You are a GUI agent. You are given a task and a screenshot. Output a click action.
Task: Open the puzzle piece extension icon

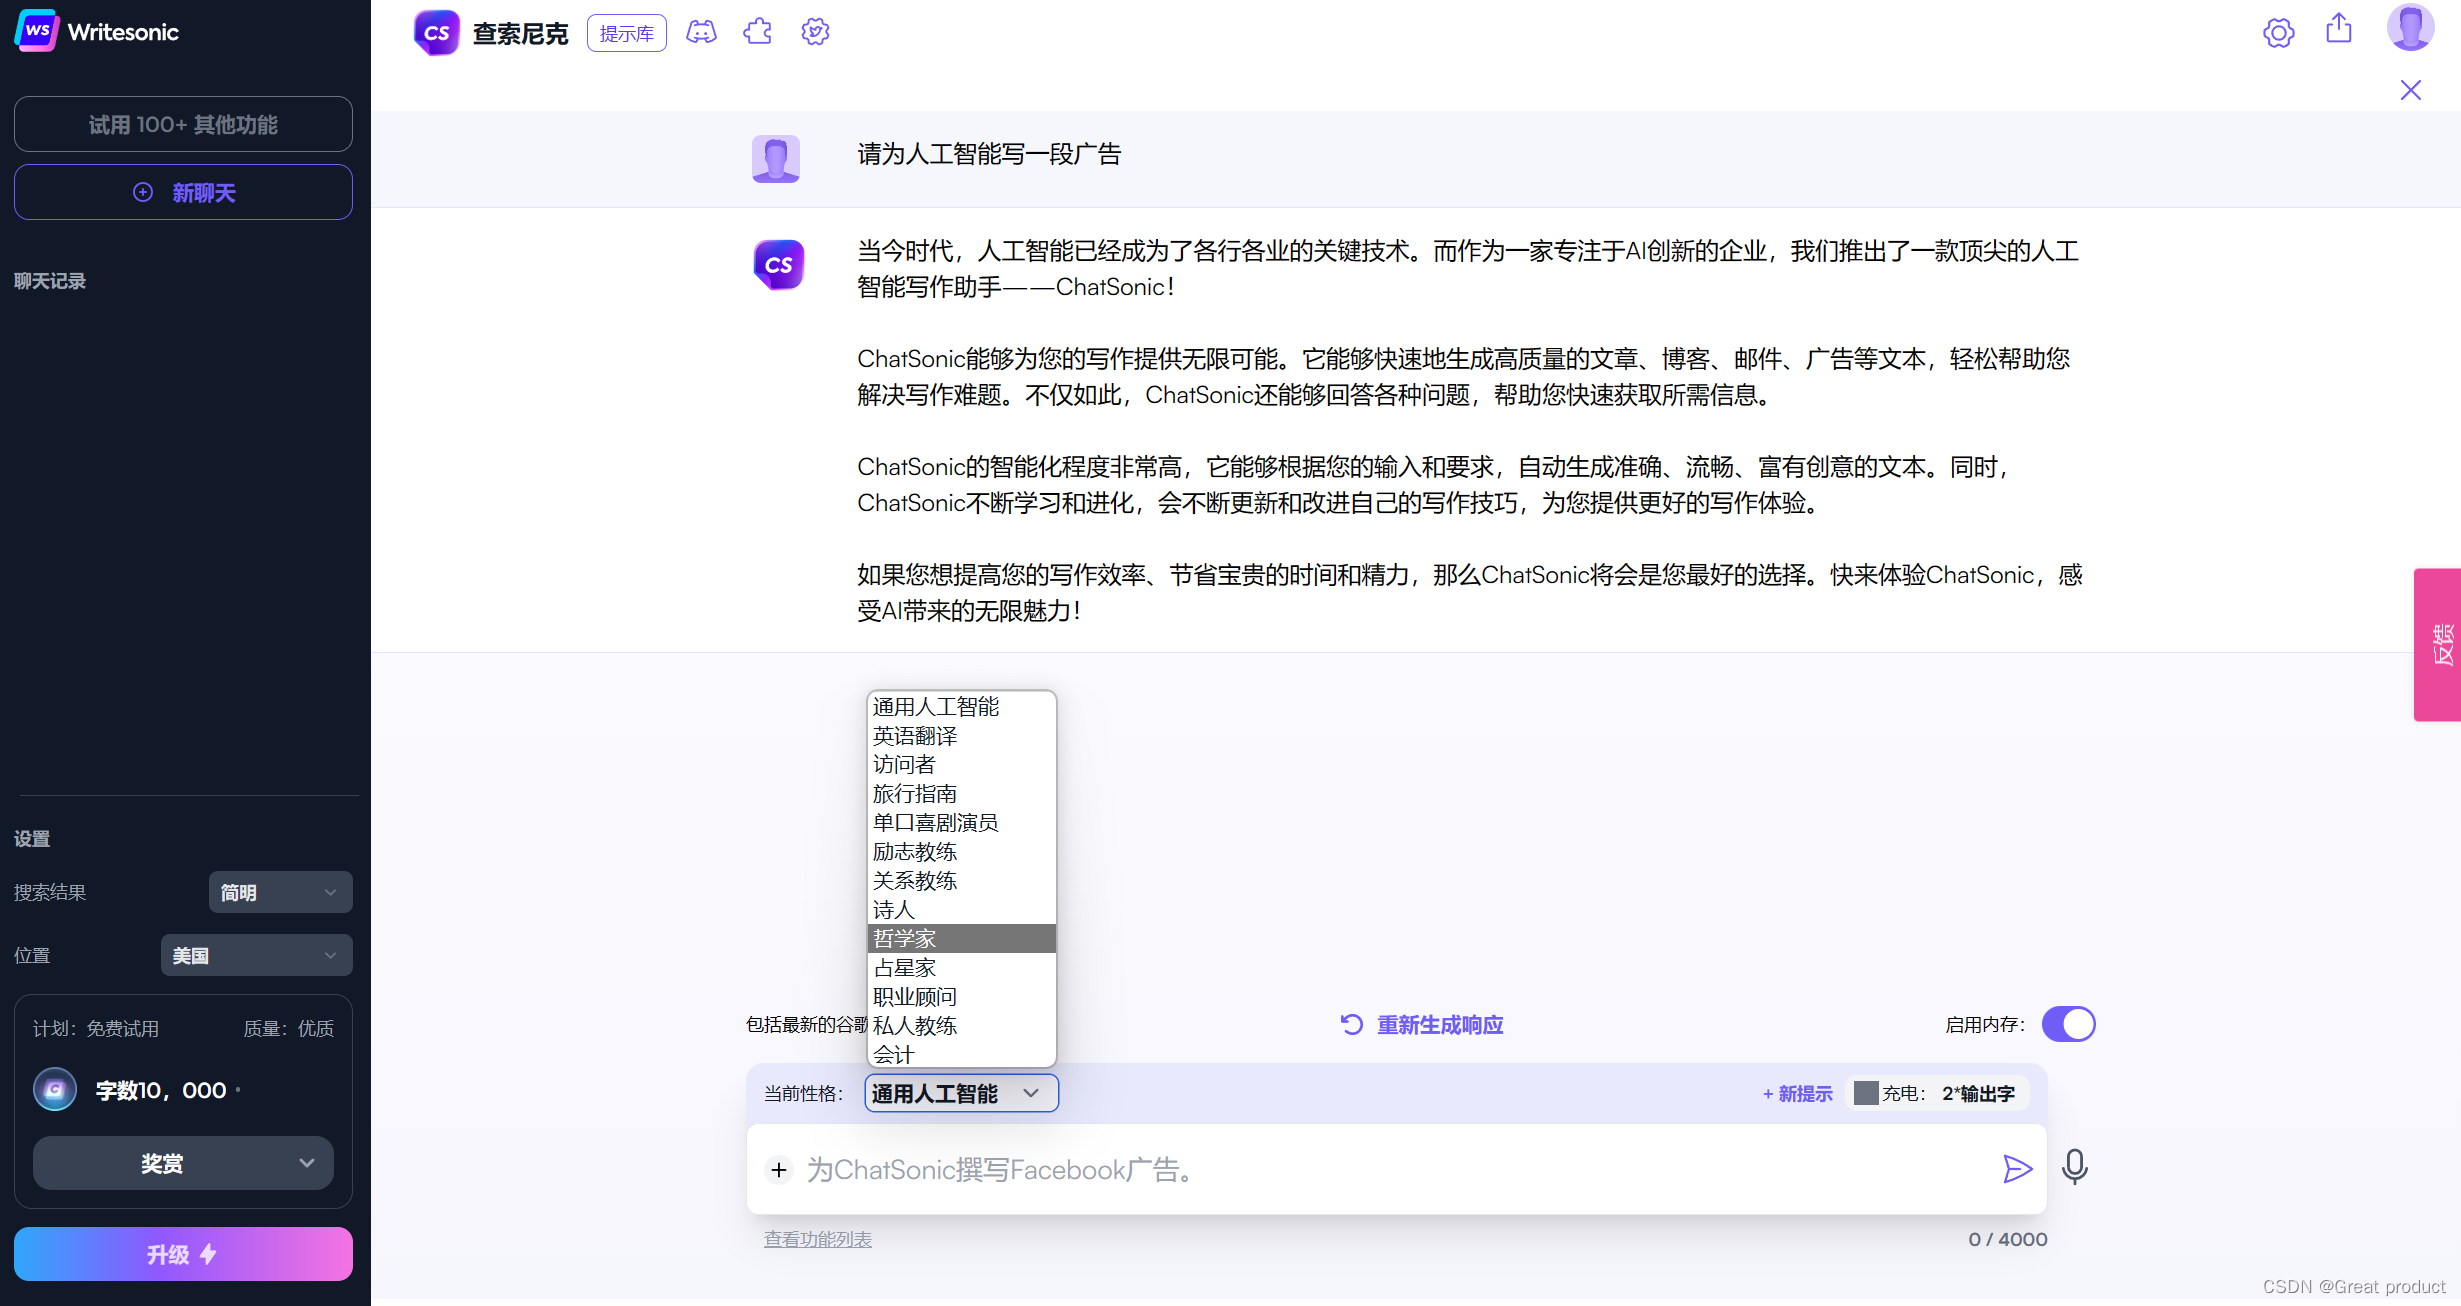pyautogui.click(x=758, y=32)
